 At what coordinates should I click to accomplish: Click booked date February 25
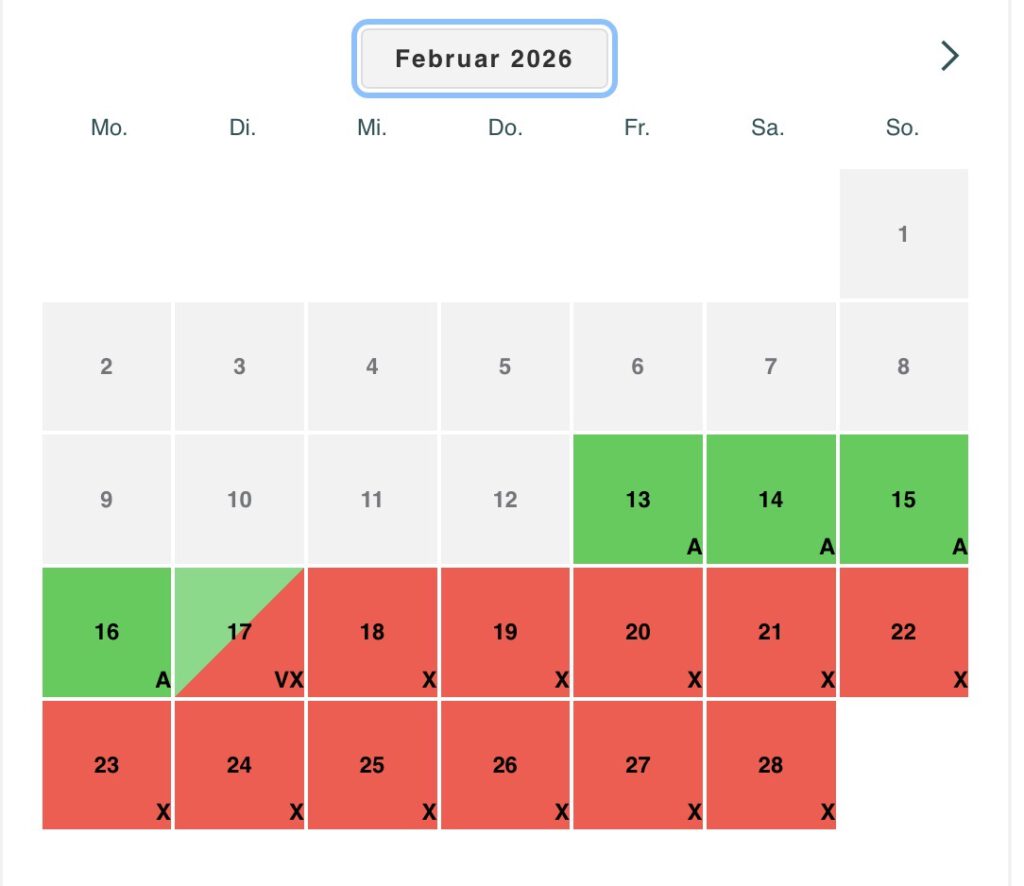point(372,765)
